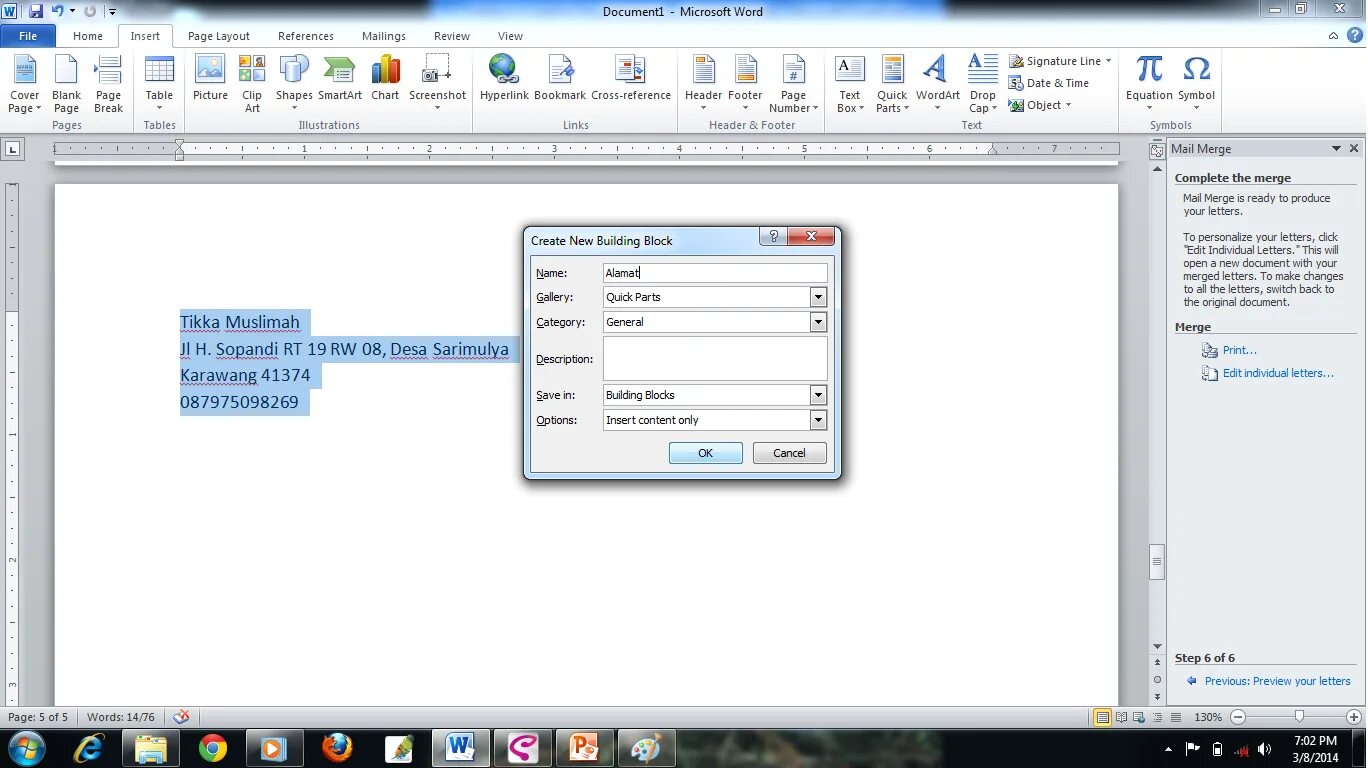This screenshot has height=768, width=1368.
Task: Switch to the Mailings tab
Action: coord(384,36)
